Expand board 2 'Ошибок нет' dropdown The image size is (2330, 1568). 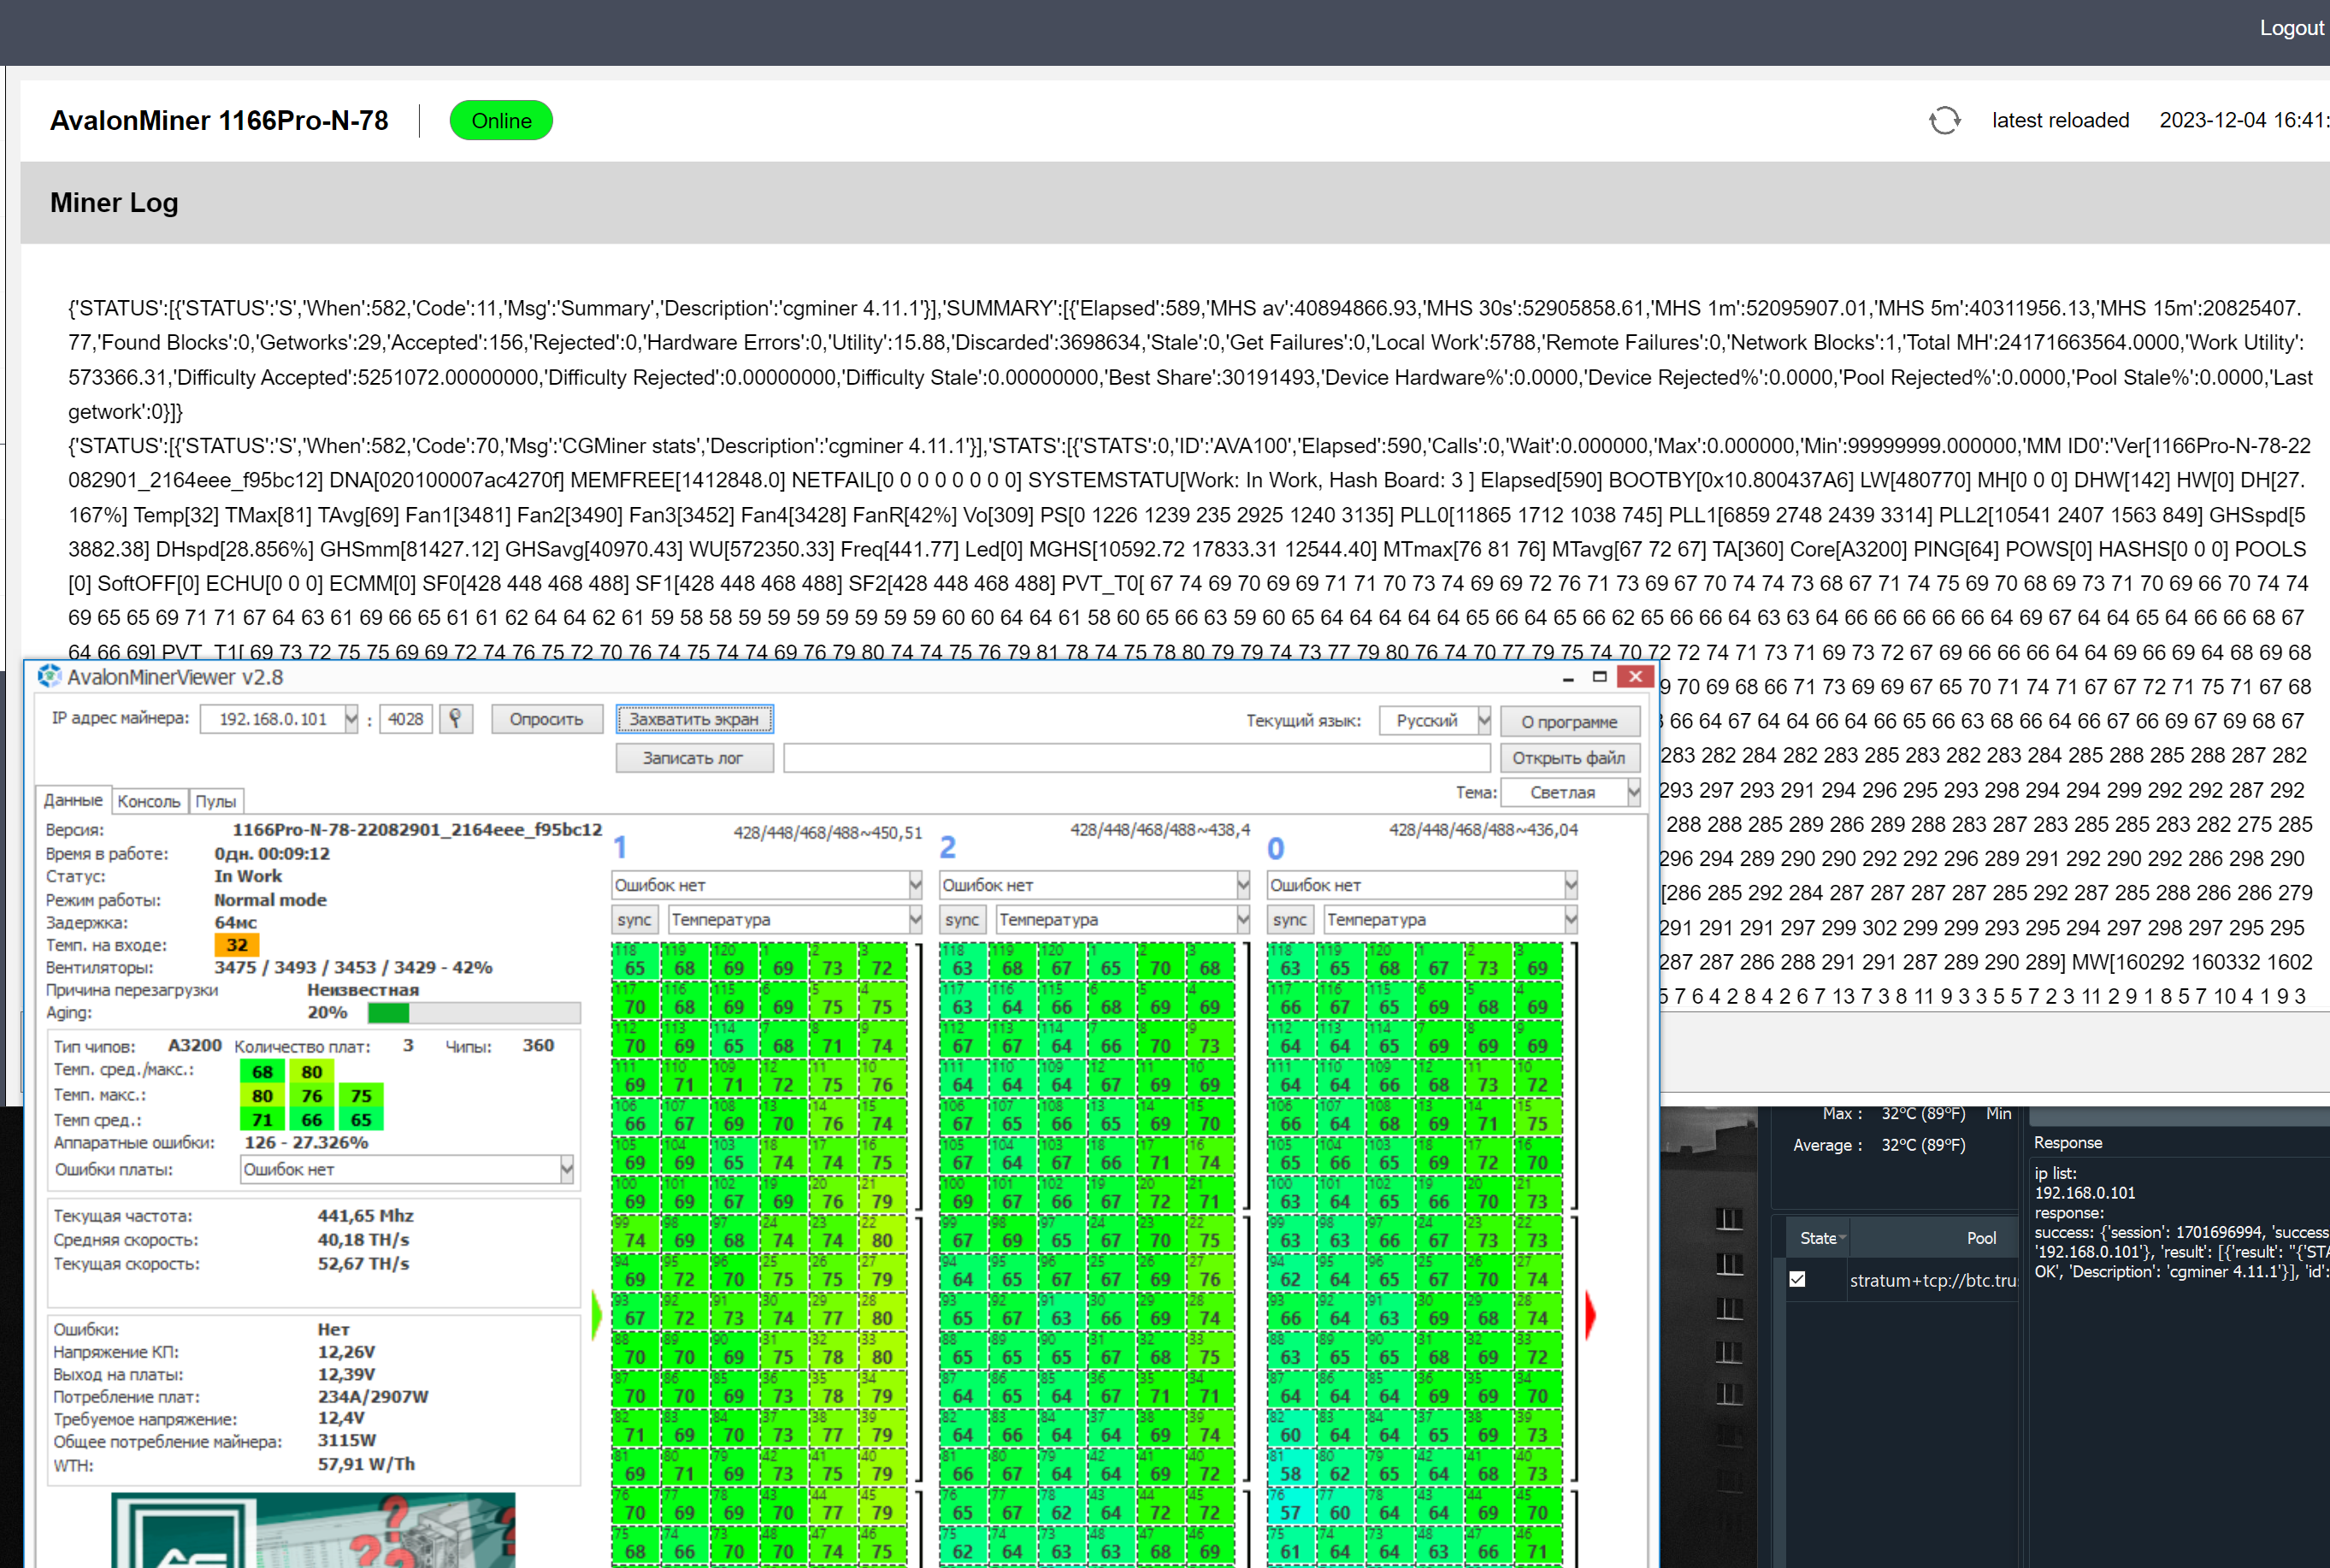[1243, 885]
